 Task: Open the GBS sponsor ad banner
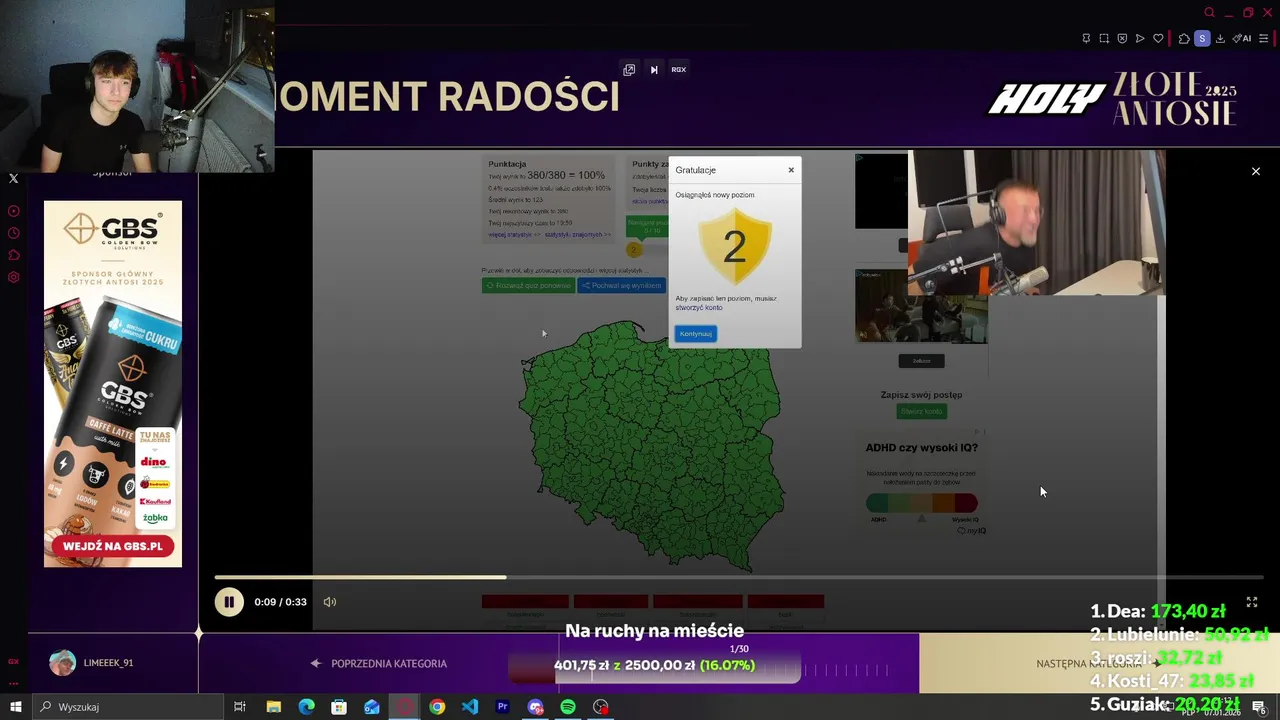tap(113, 384)
